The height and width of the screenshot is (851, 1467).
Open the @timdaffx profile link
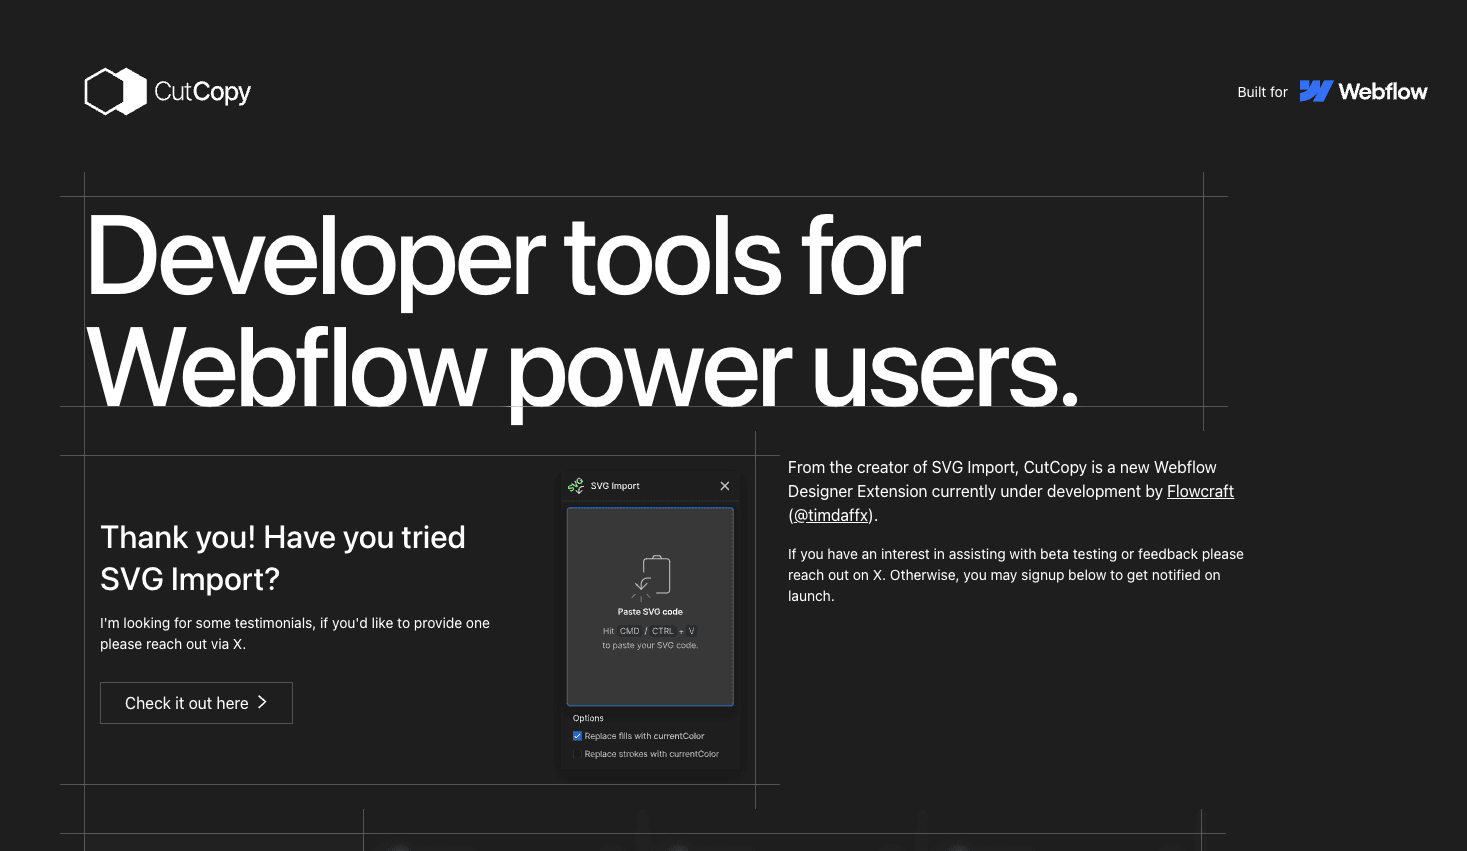[830, 514]
